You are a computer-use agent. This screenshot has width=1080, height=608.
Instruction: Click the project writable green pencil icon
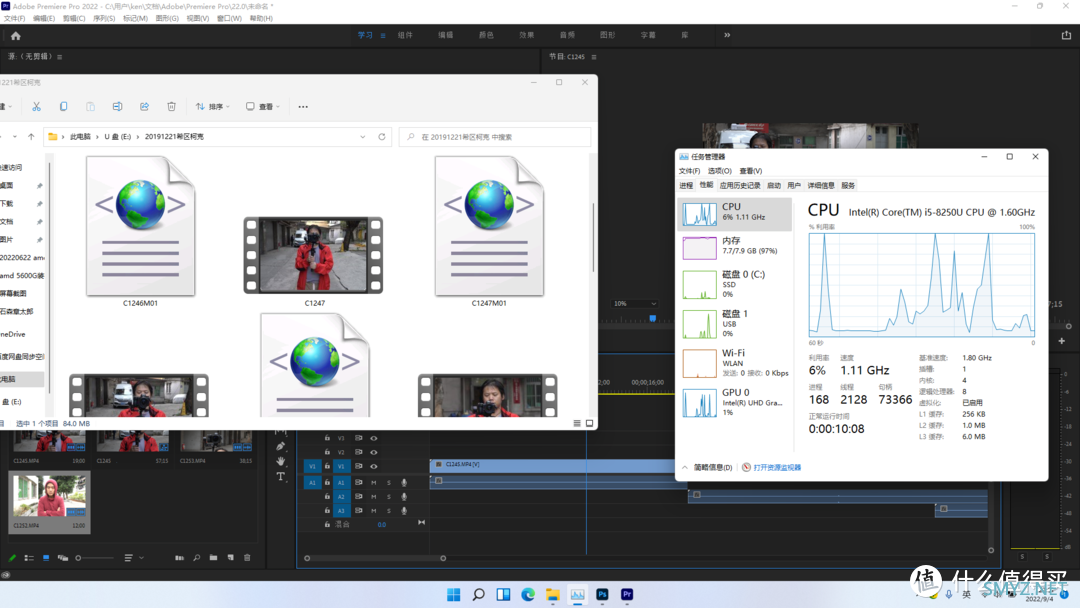click(12, 558)
